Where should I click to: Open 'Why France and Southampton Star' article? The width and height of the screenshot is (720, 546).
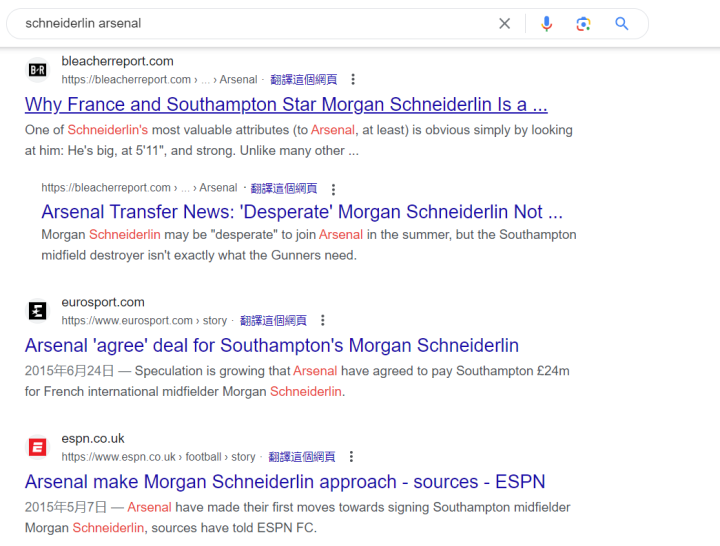pos(286,104)
